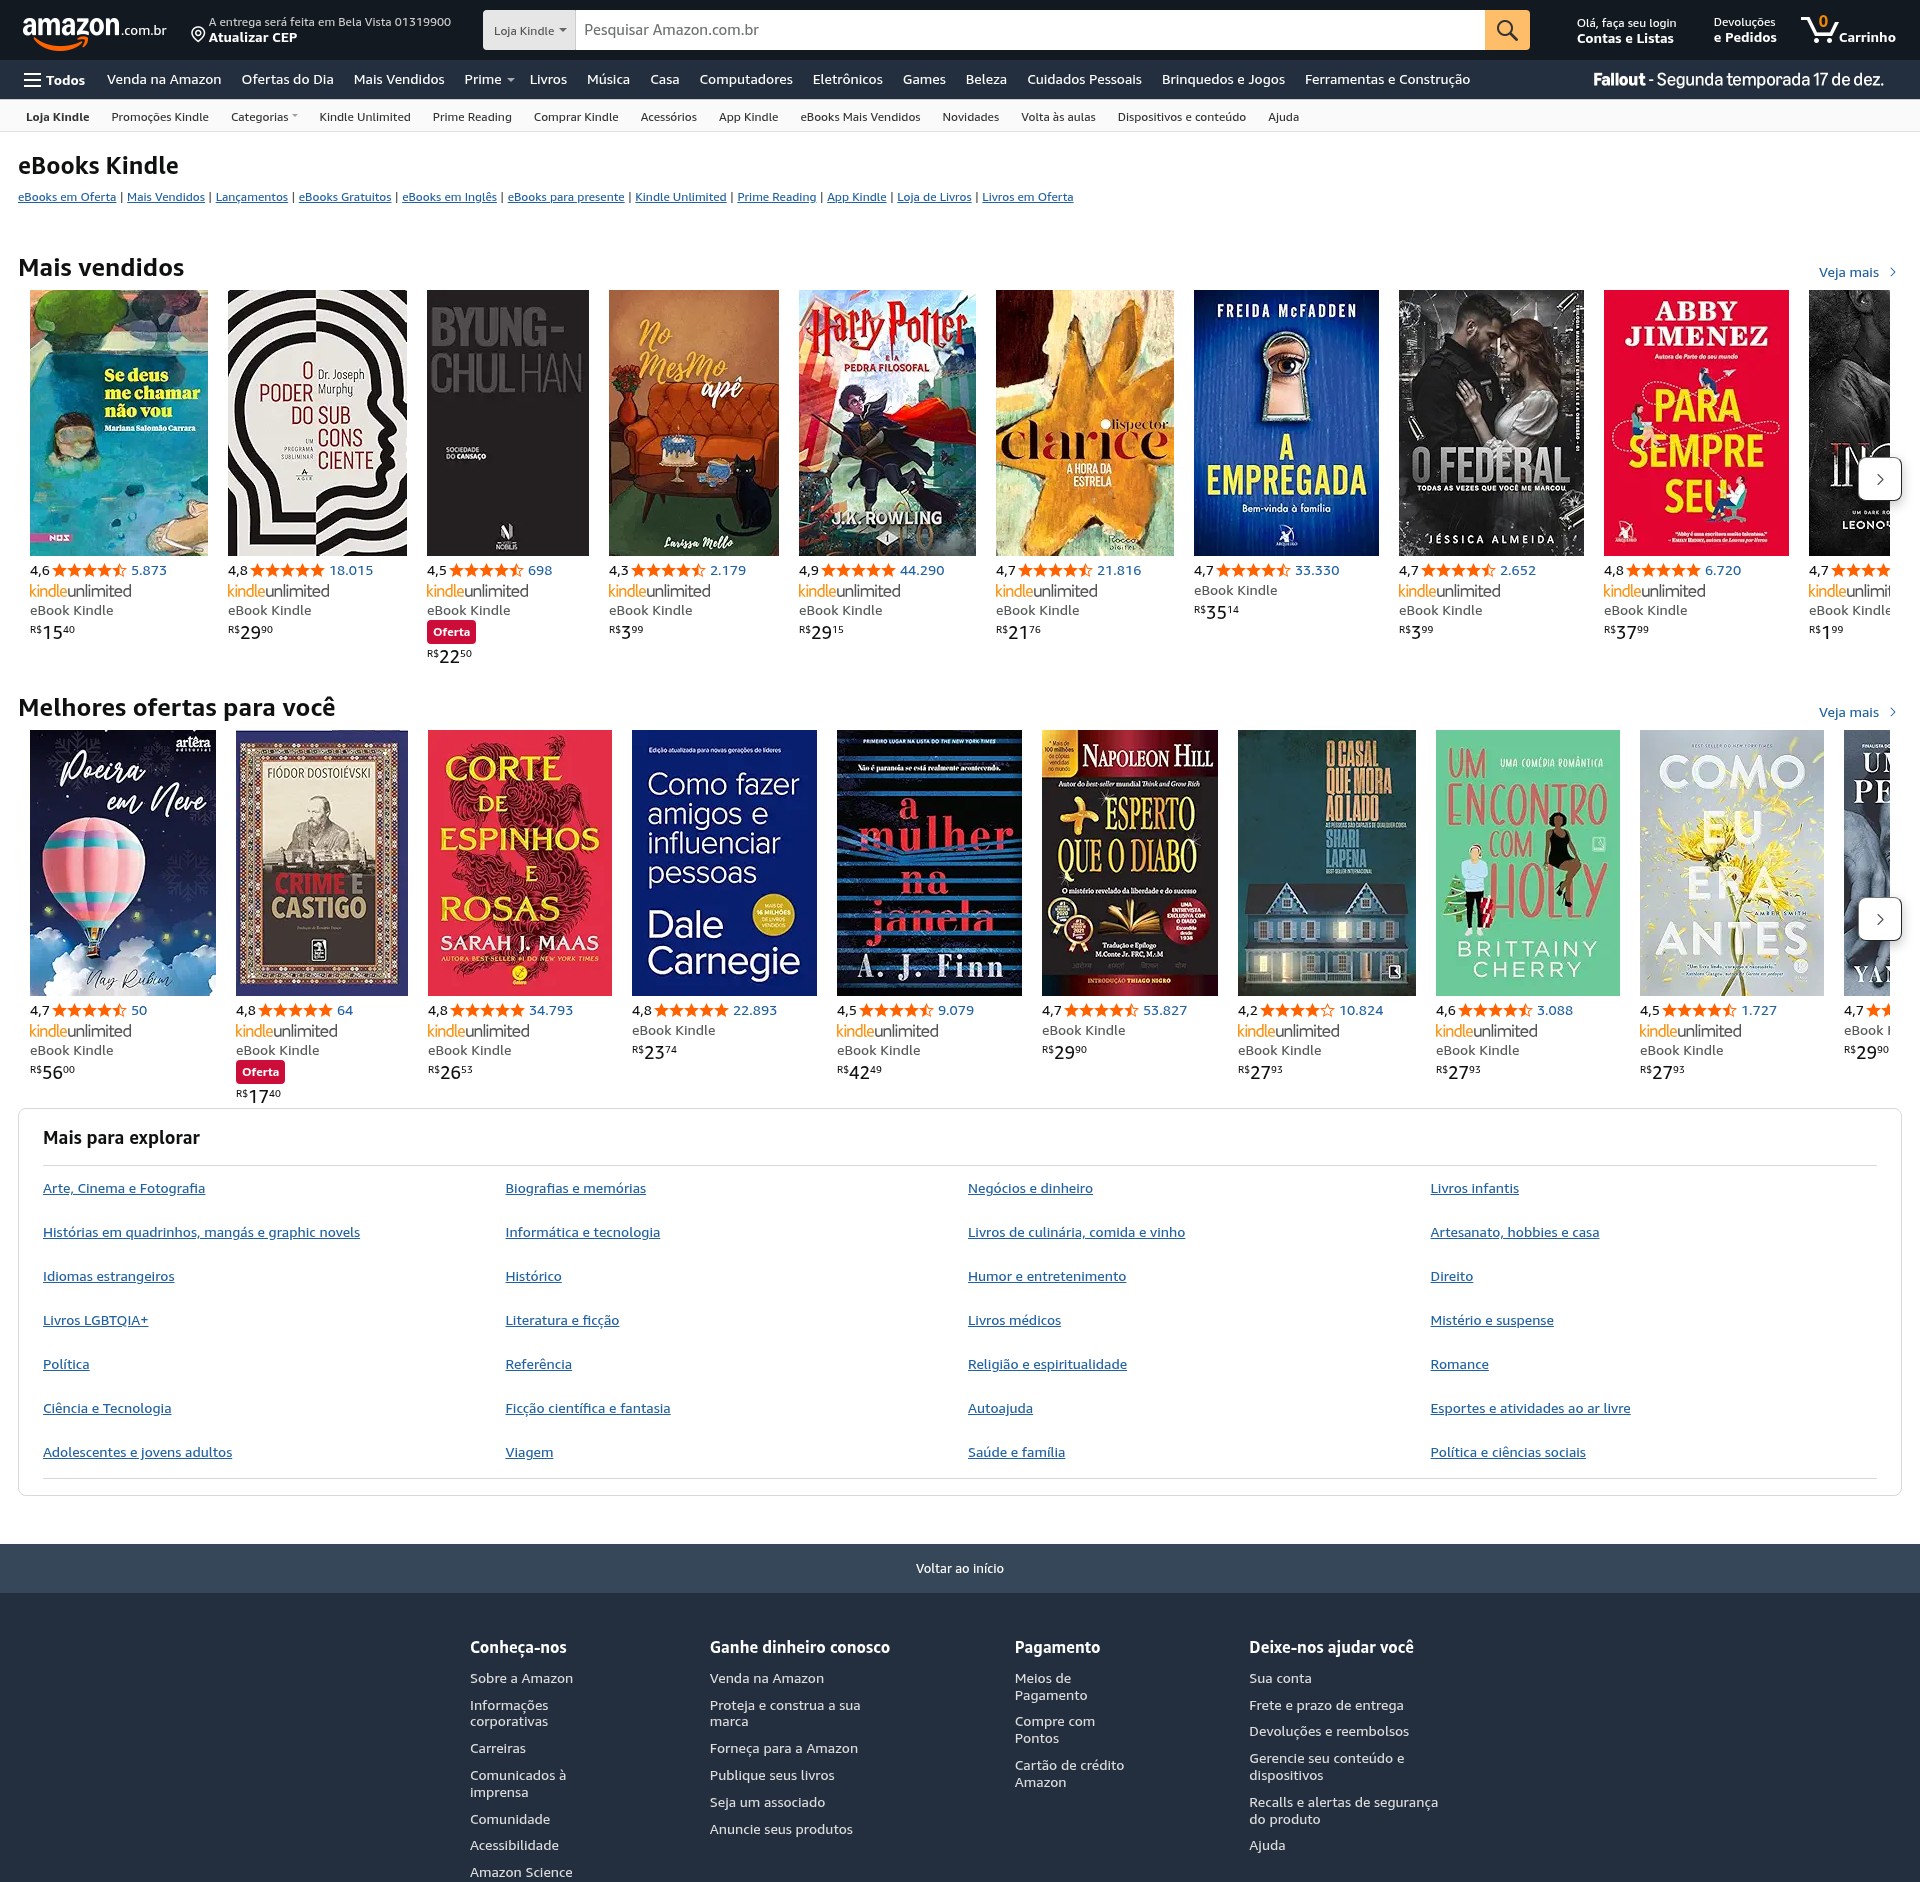Image resolution: width=1920 pixels, height=1882 pixels.
Task: Click Kindle Unlimited logo under Poeira em Neve
Action: [x=81, y=1031]
